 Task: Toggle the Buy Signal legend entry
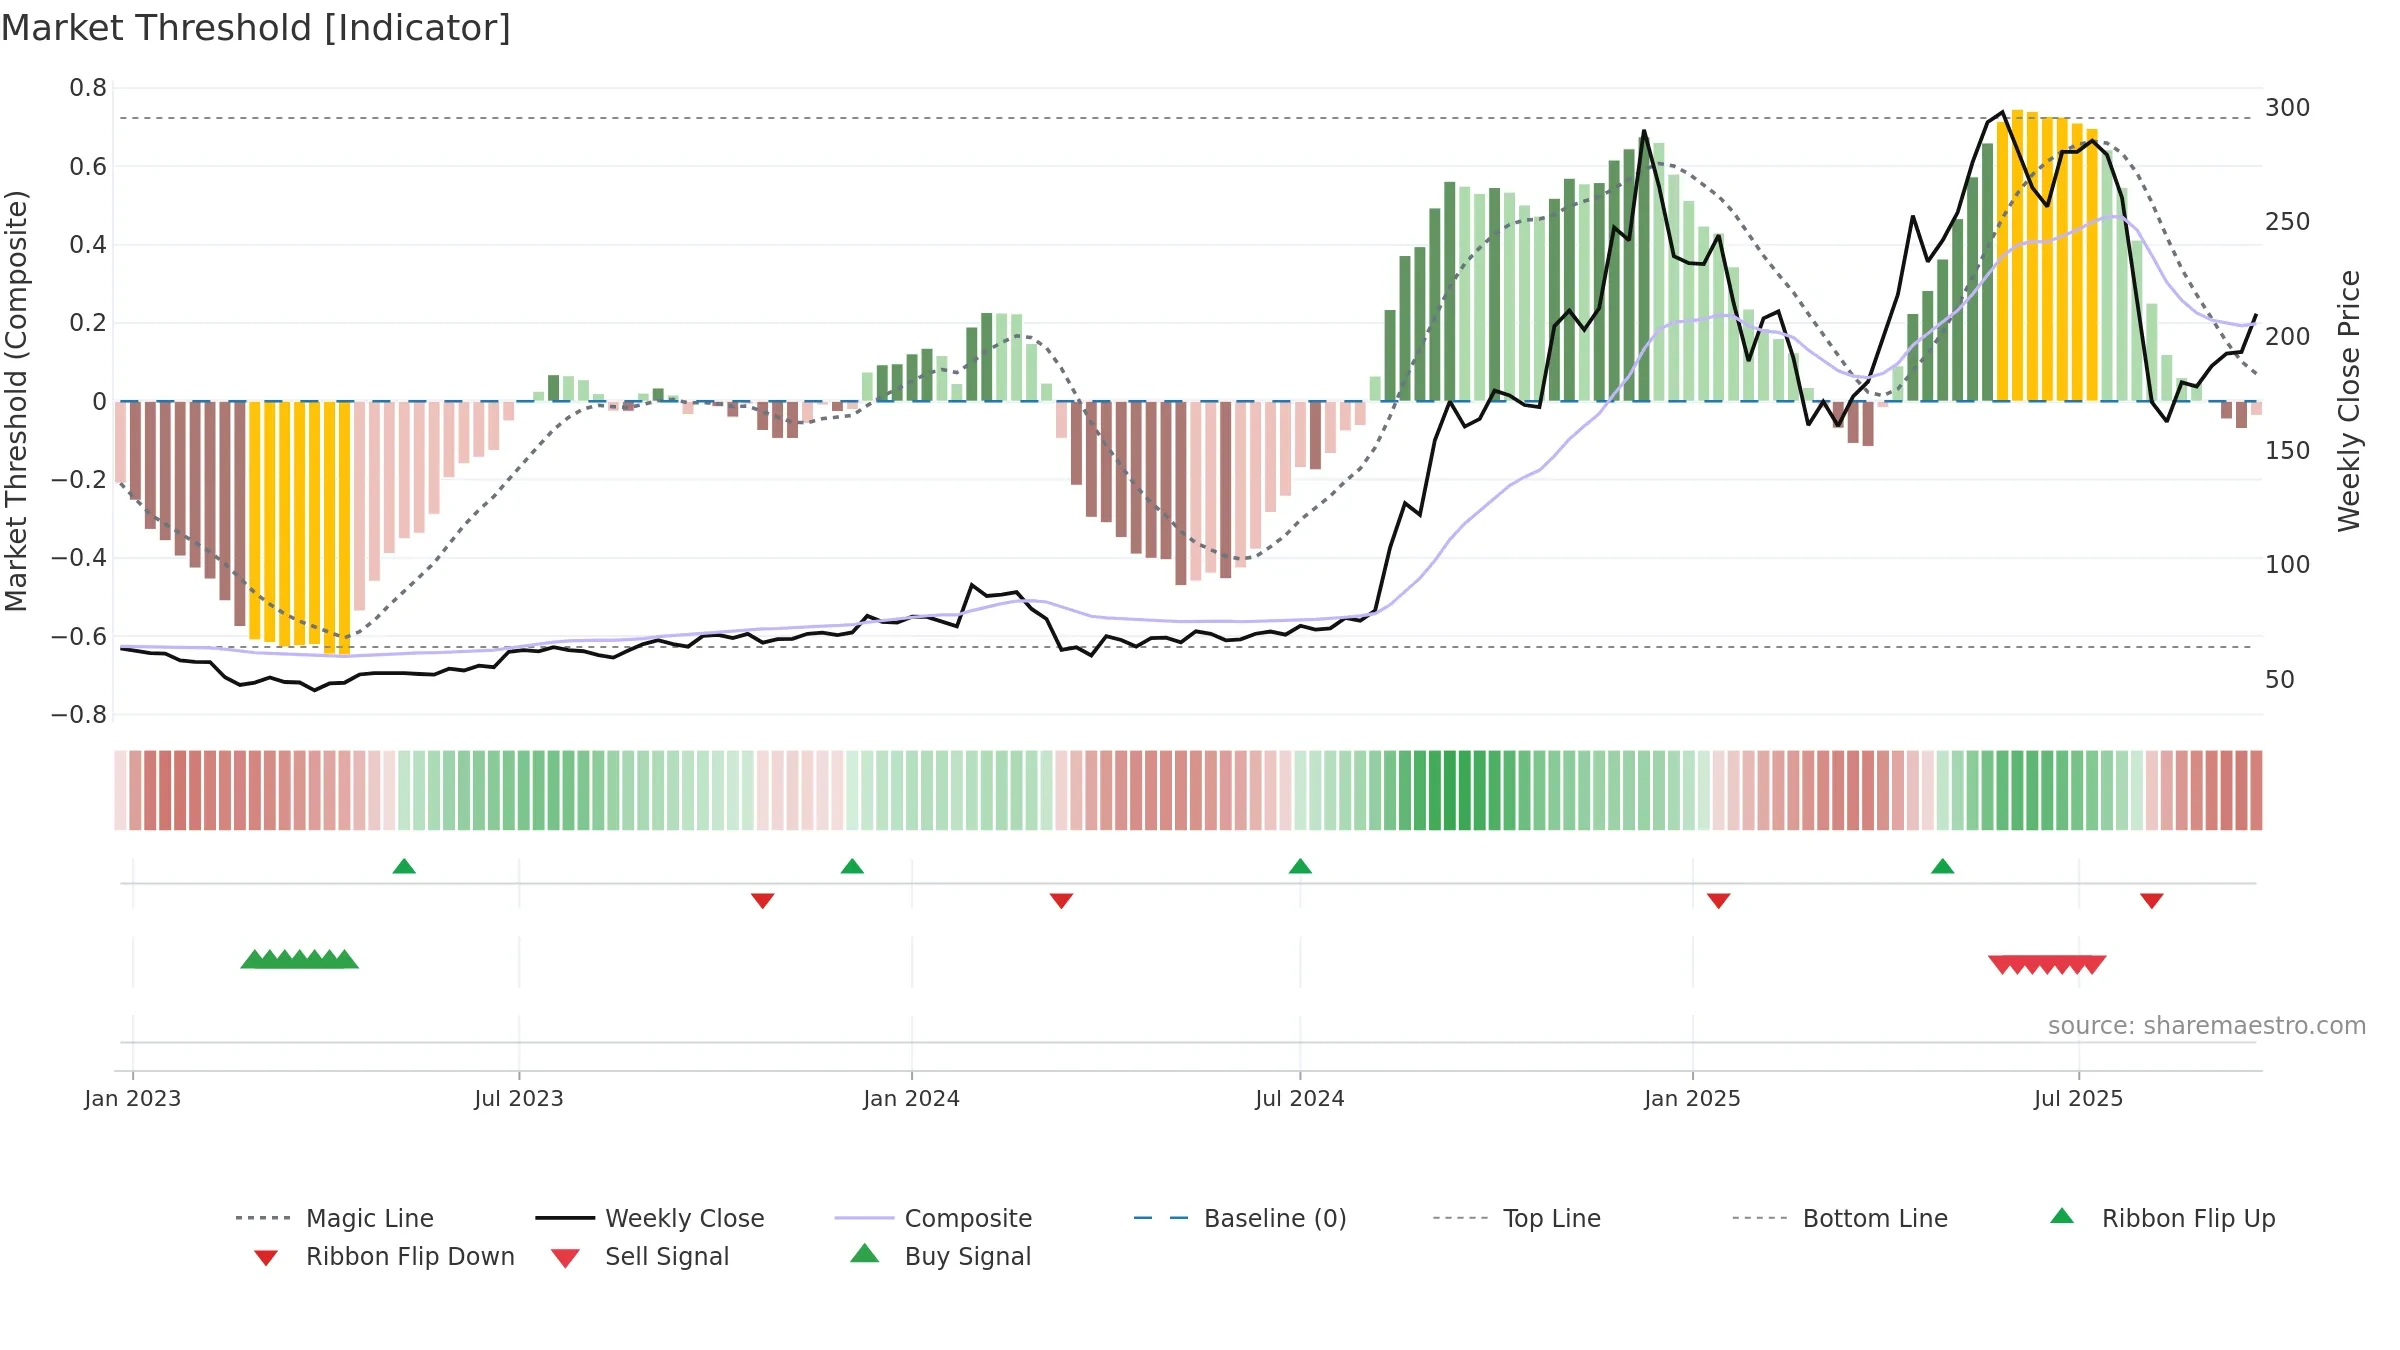(x=940, y=1256)
